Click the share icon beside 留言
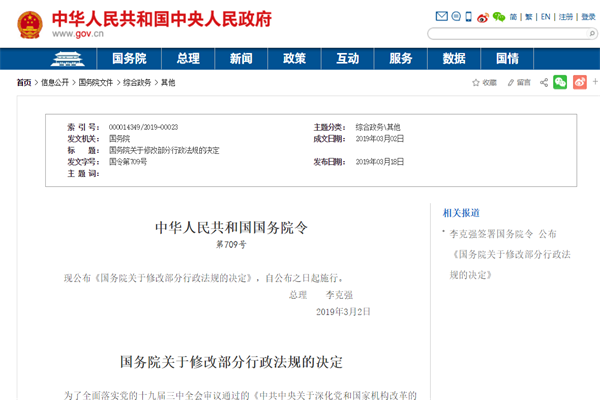The width and height of the screenshot is (600, 400). [x=544, y=82]
